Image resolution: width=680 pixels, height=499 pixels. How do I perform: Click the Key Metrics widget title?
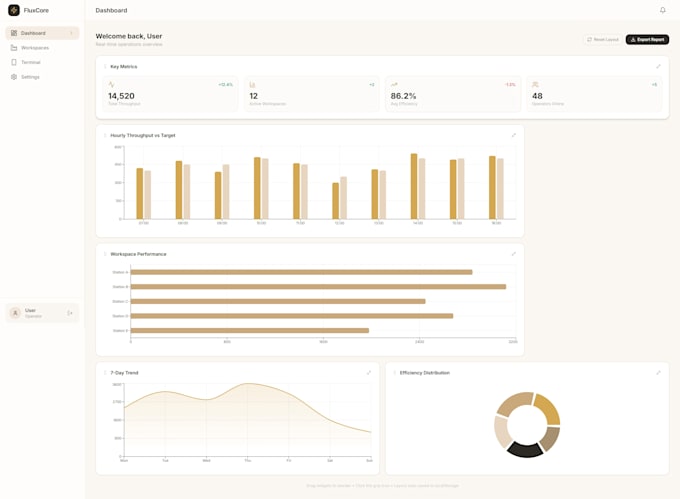(124, 67)
